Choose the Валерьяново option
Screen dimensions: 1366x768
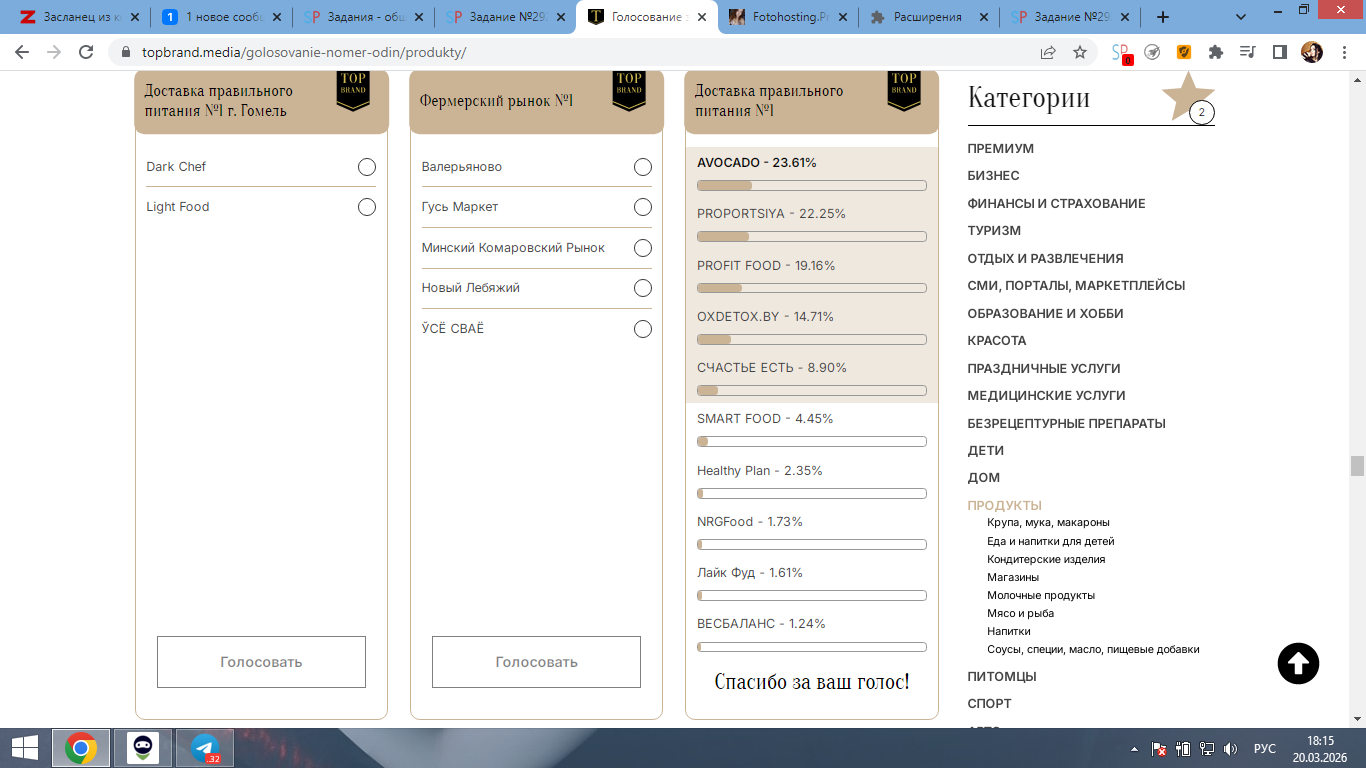pos(643,167)
